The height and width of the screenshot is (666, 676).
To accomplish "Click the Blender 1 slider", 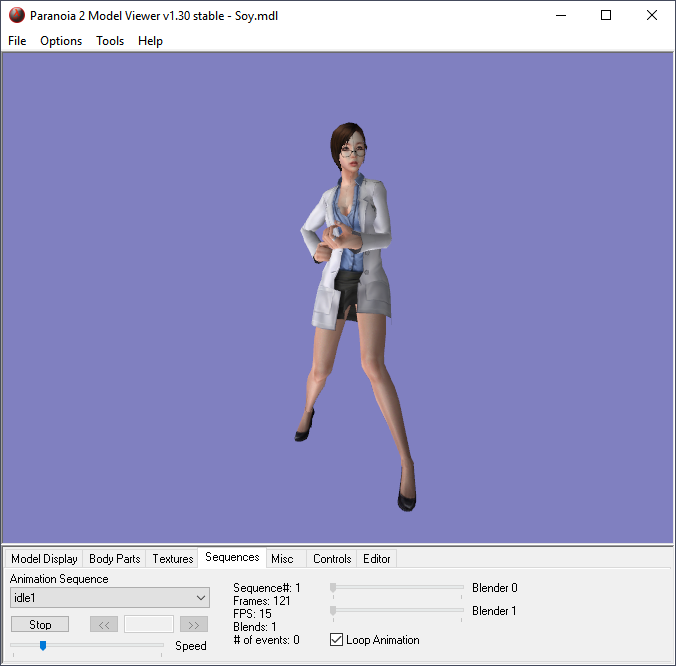I will tap(397, 610).
